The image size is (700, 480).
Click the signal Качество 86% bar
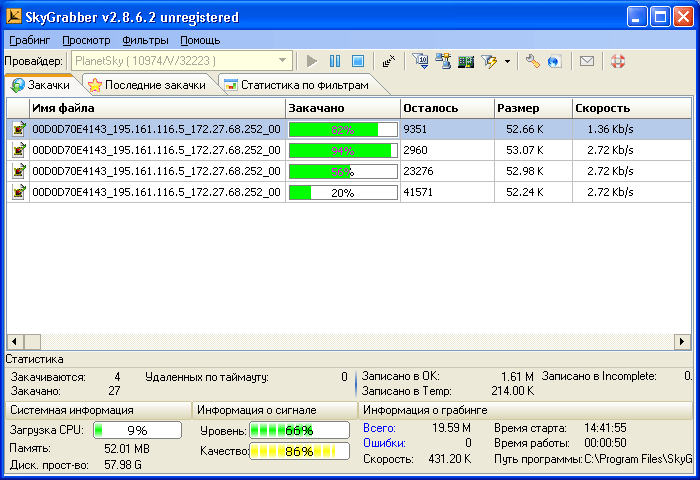coord(299,451)
